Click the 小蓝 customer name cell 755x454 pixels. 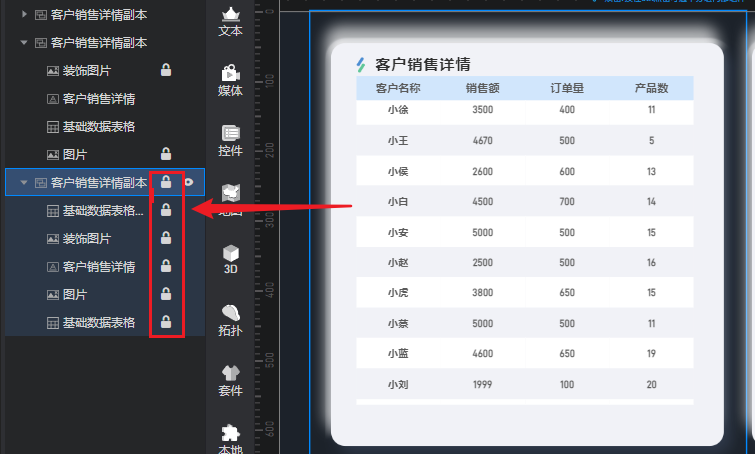point(398,354)
